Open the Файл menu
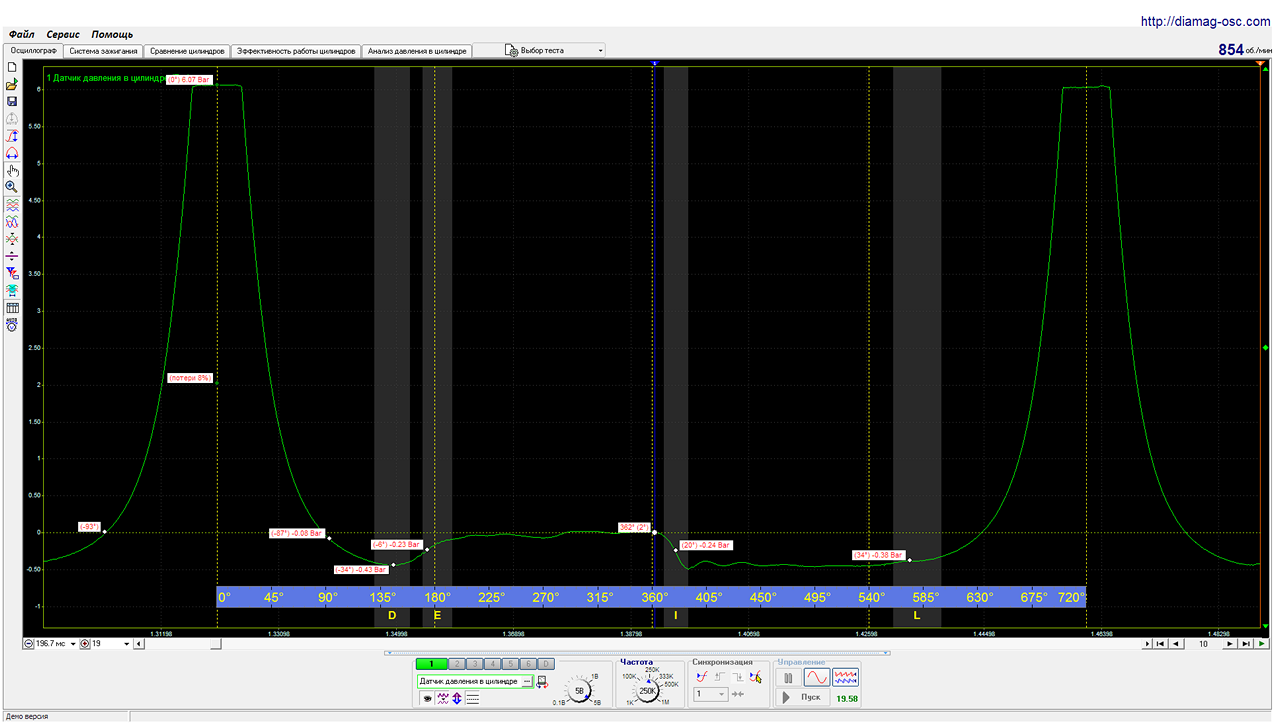The width and height of the screenshot is (1280, 725). [21, 34]
